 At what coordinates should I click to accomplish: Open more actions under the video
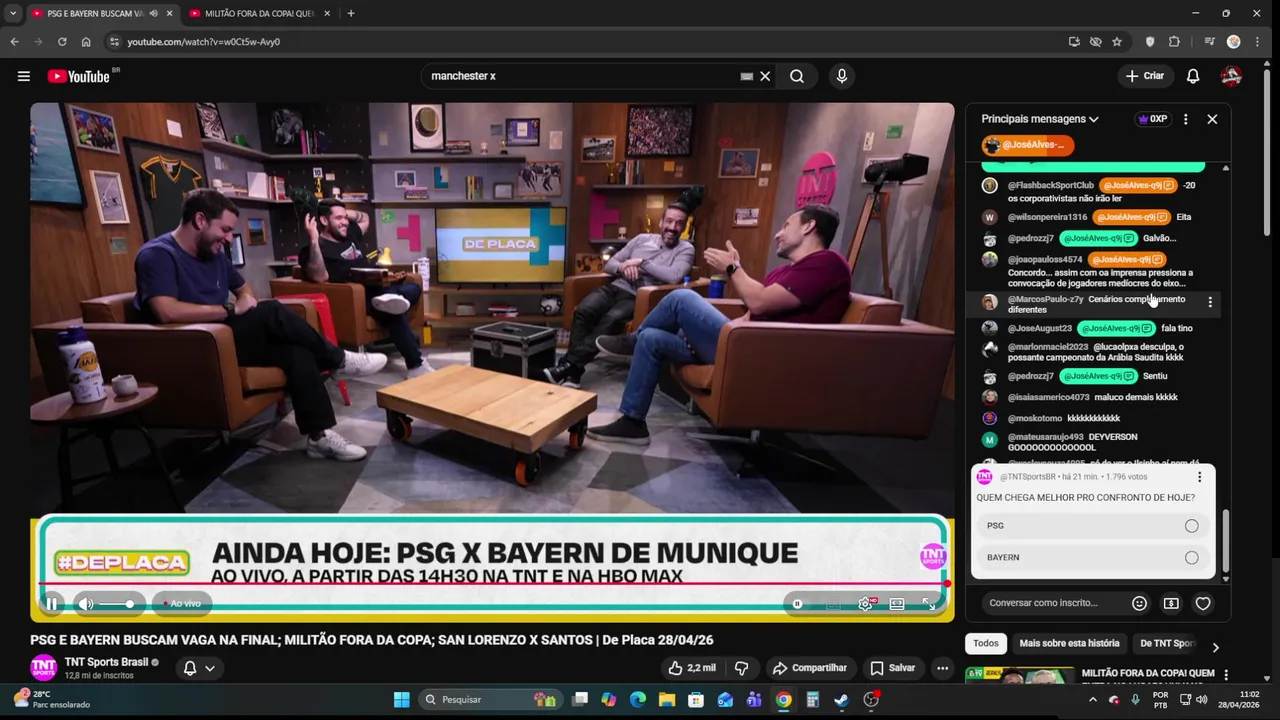[942, 668]
